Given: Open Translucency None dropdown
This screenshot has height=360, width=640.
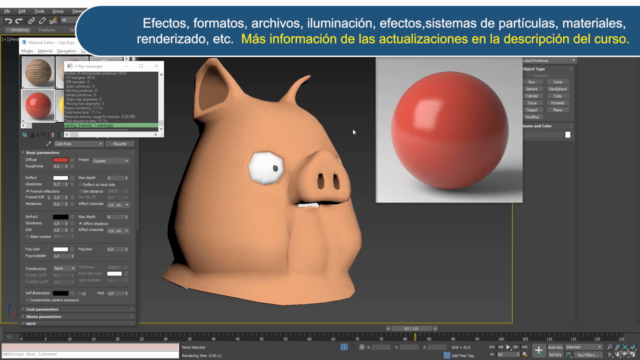Looking at the screenshot, I should click(x=64, y=268).
